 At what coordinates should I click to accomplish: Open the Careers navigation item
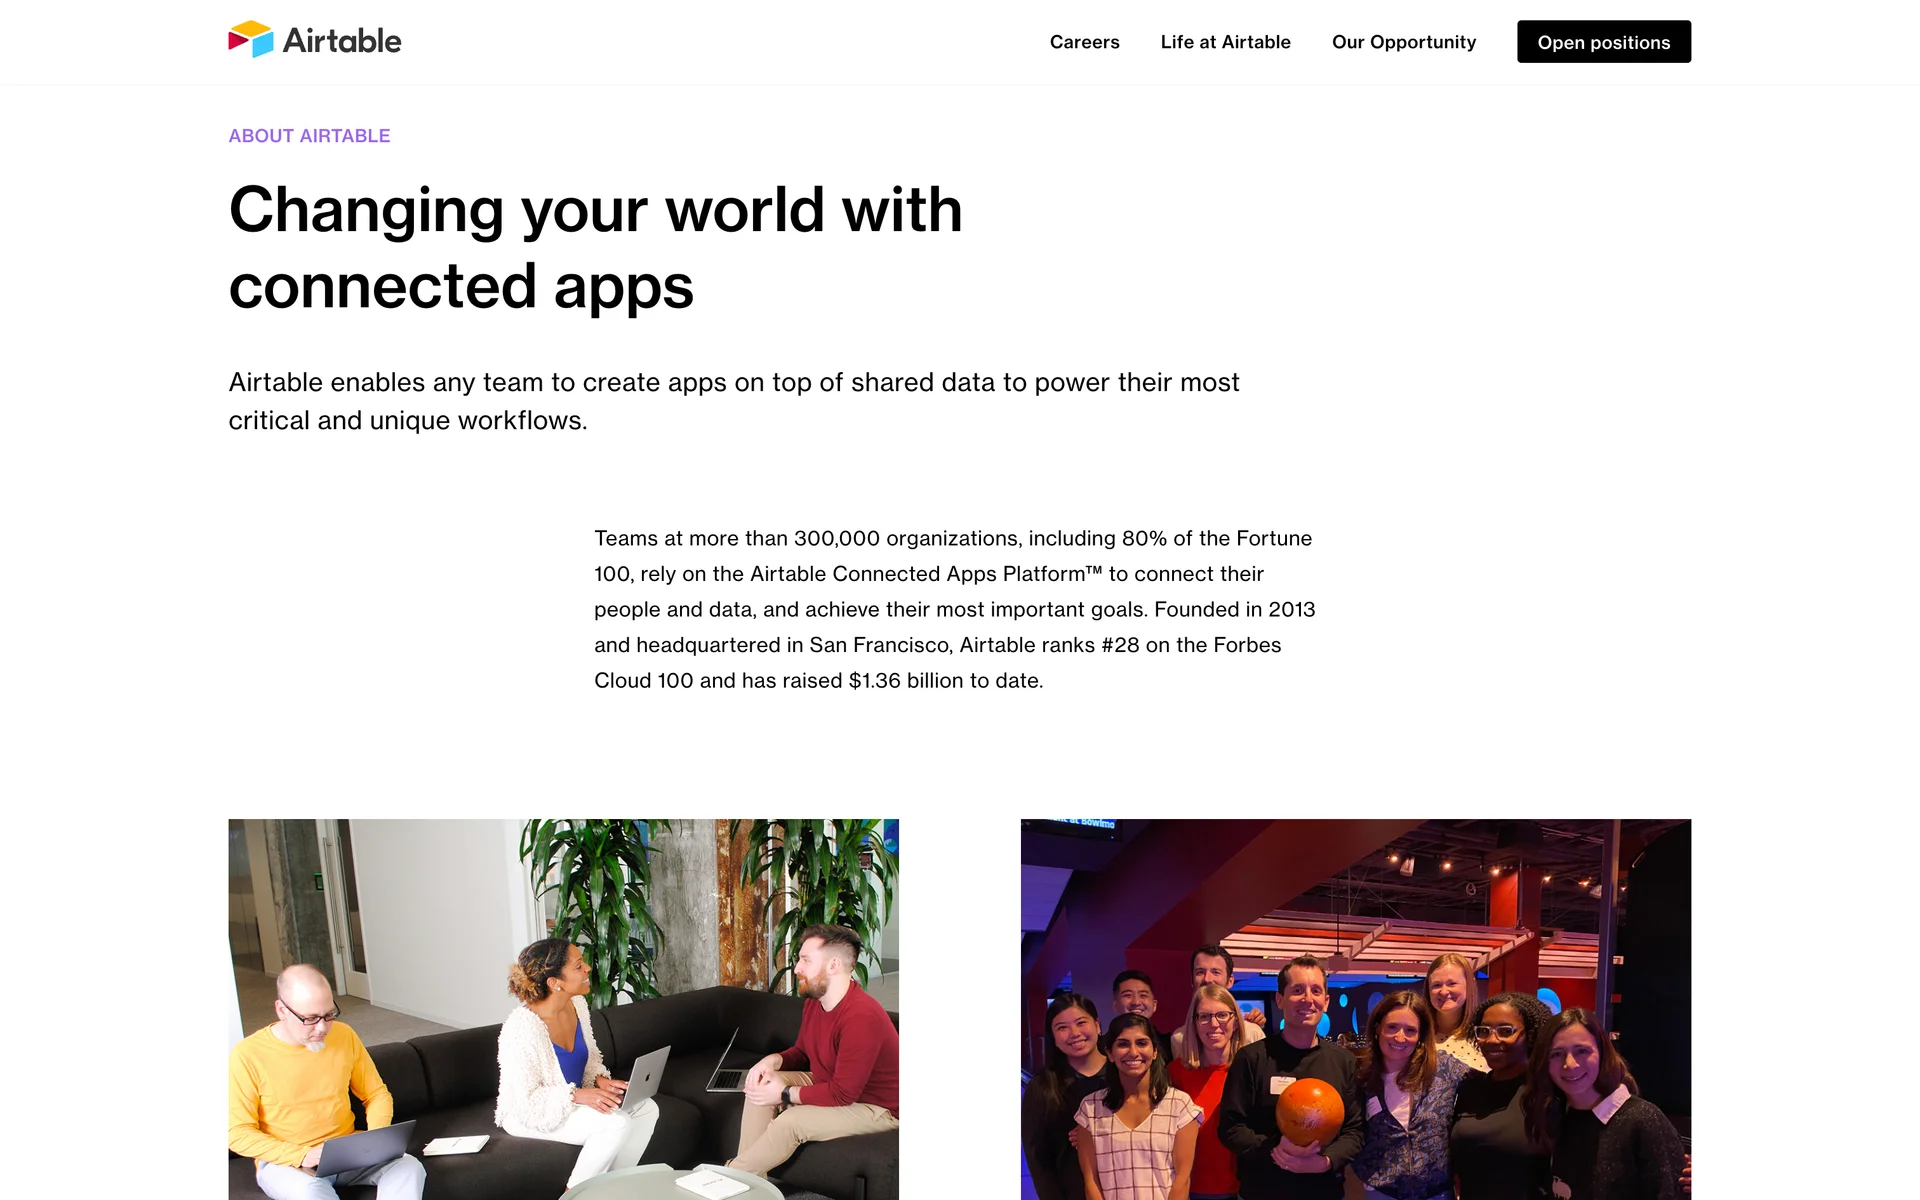click(1084, 42)
